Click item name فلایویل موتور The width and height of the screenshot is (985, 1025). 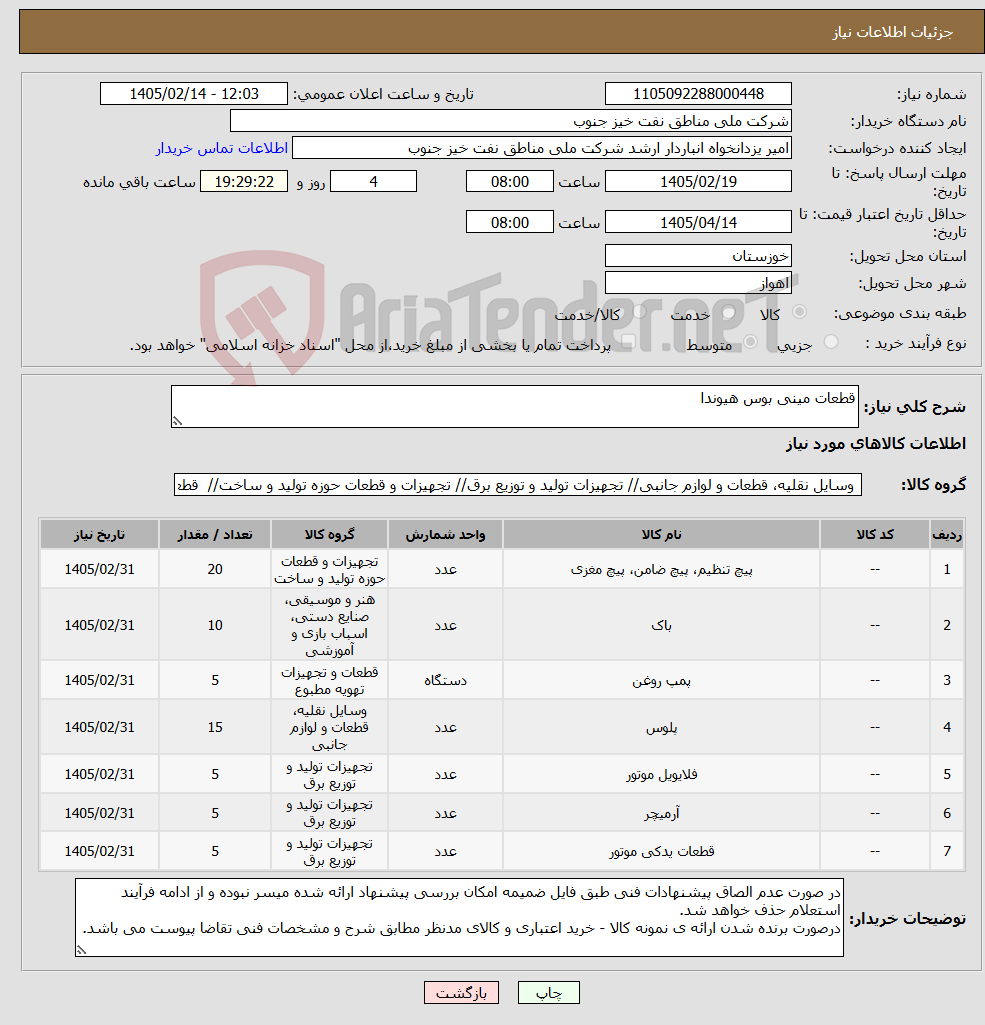(x=661, y=775)
